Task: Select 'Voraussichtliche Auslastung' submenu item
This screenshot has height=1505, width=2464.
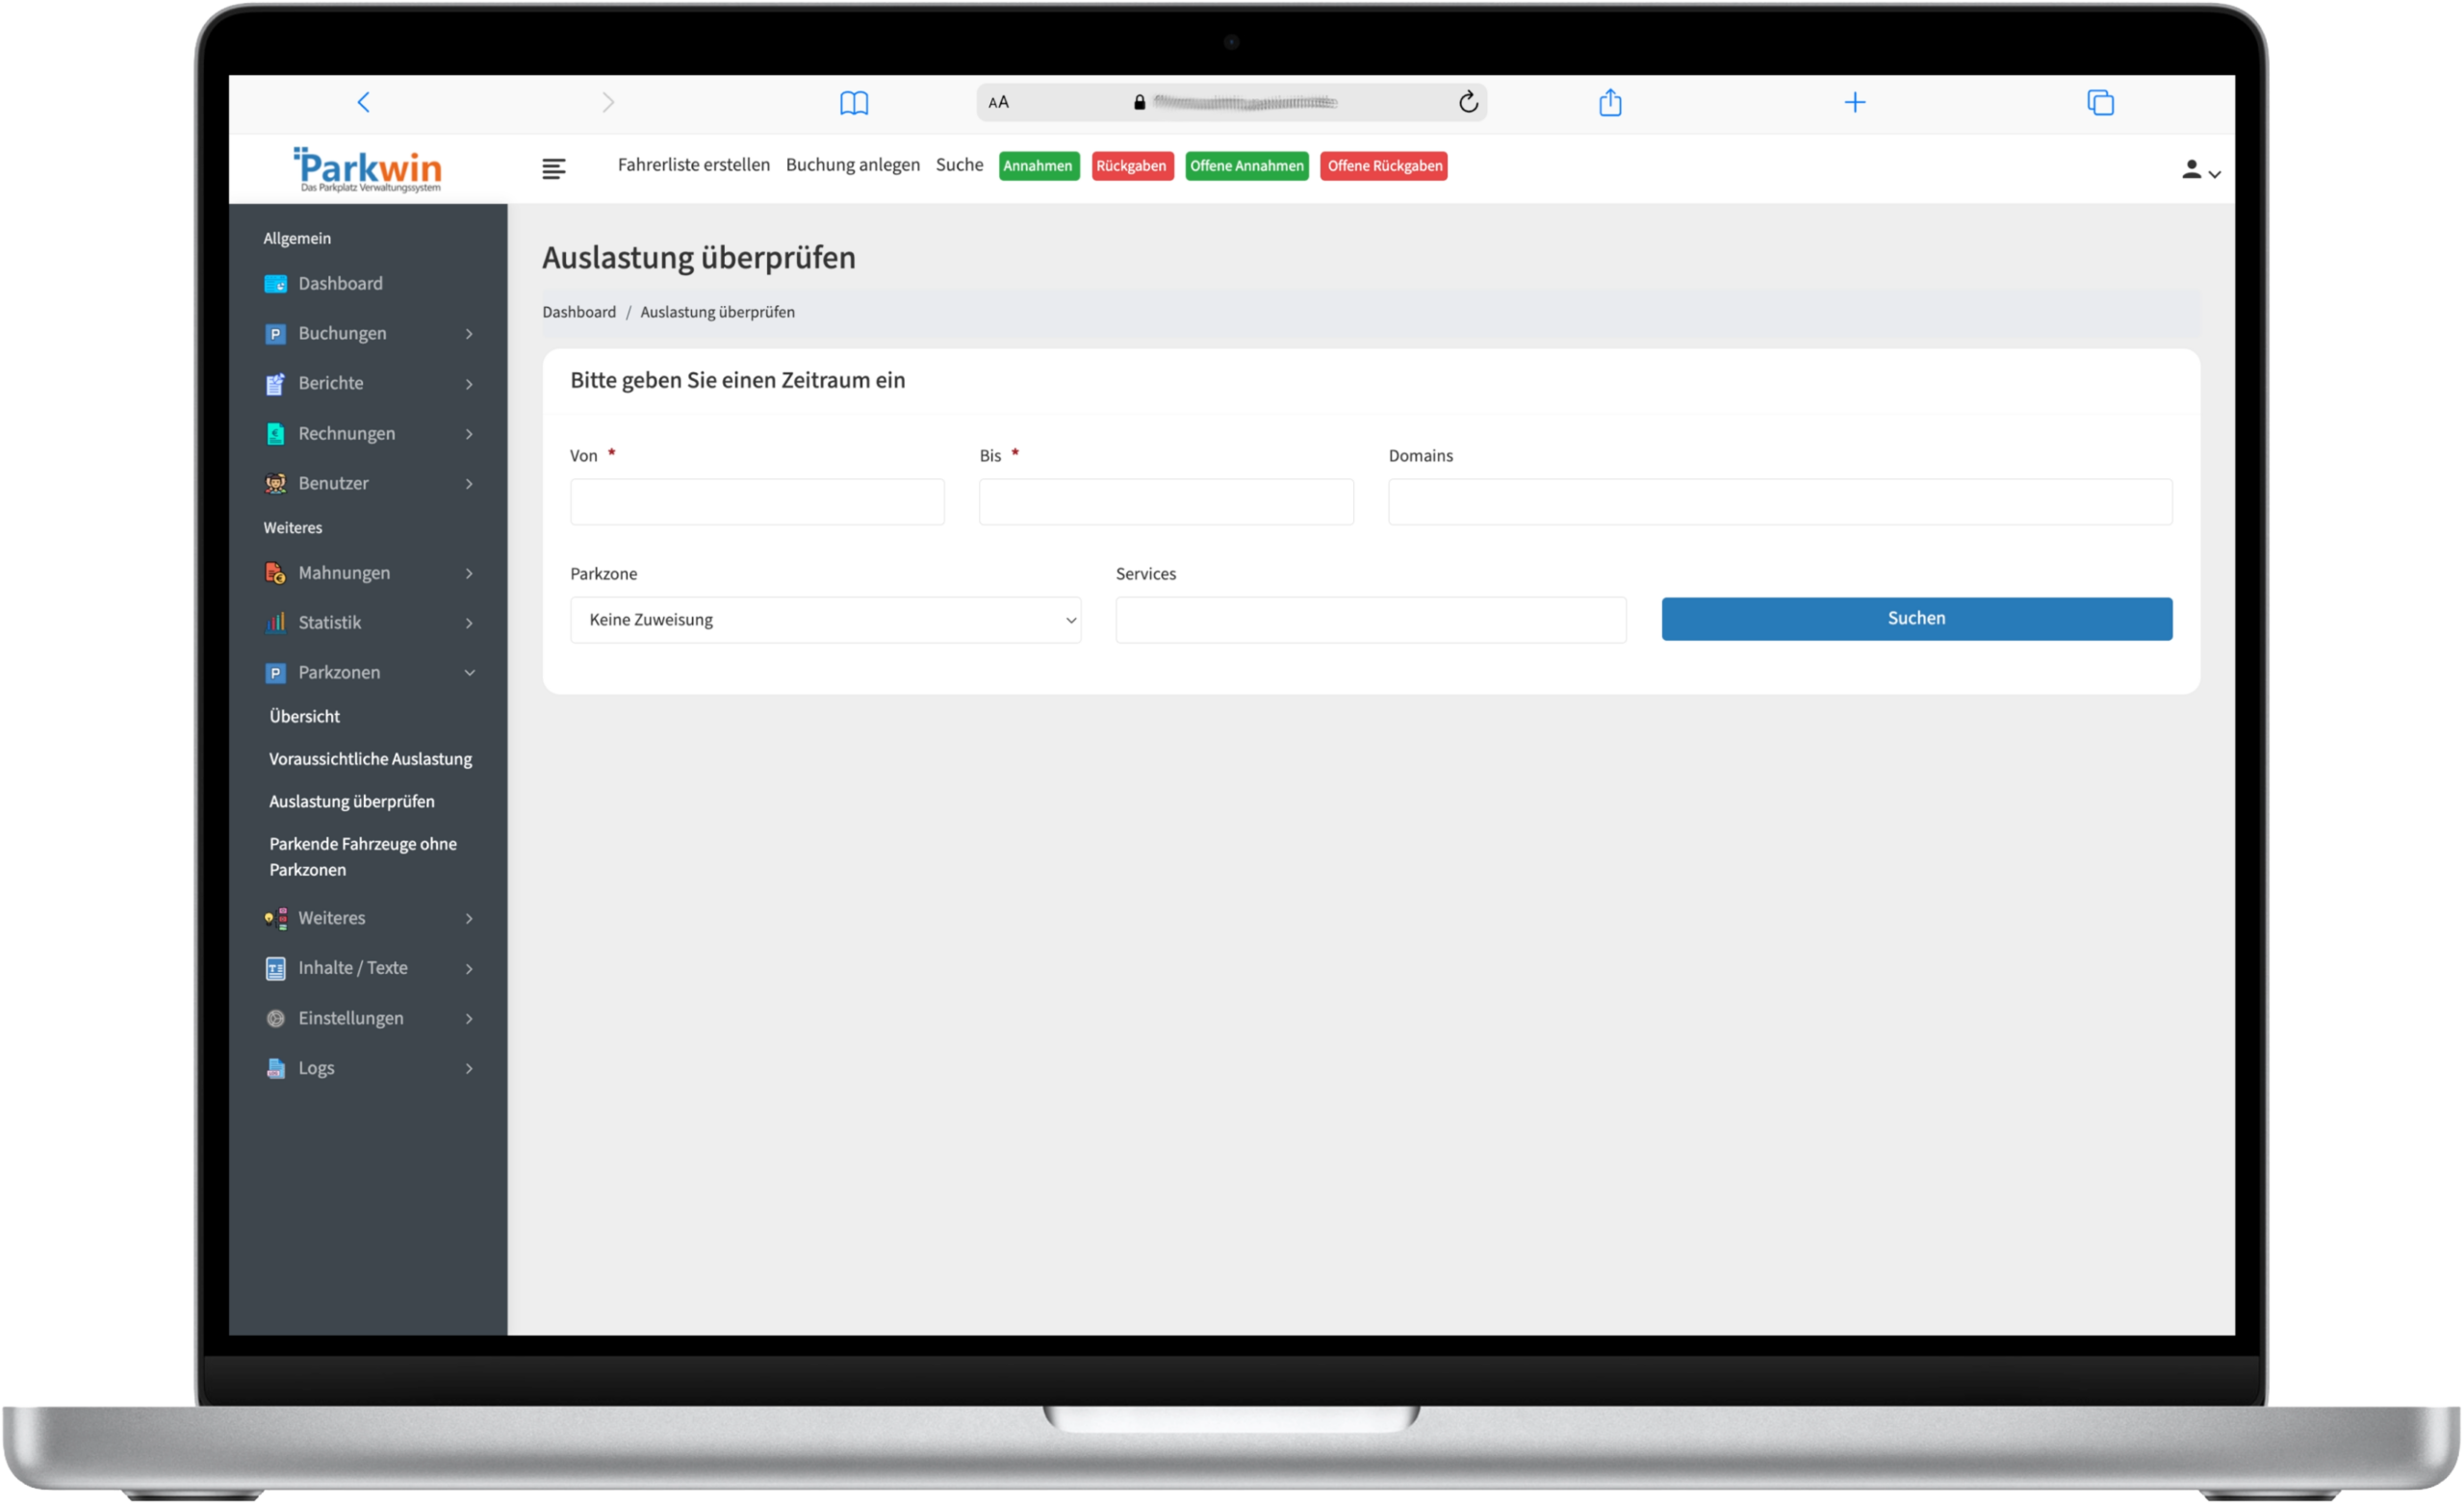Action: coord(370,759)
